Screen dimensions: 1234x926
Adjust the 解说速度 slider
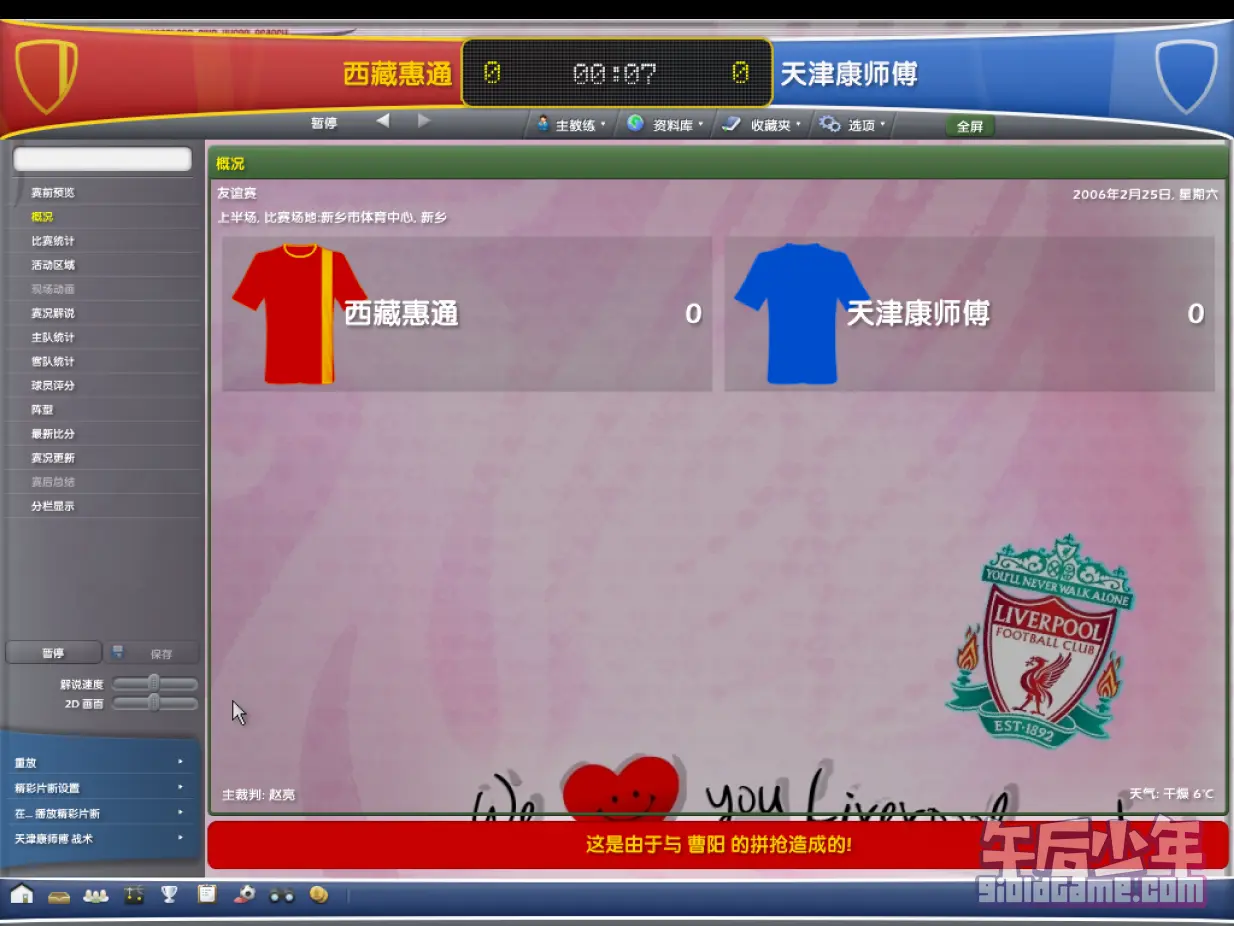click(154, 684)
